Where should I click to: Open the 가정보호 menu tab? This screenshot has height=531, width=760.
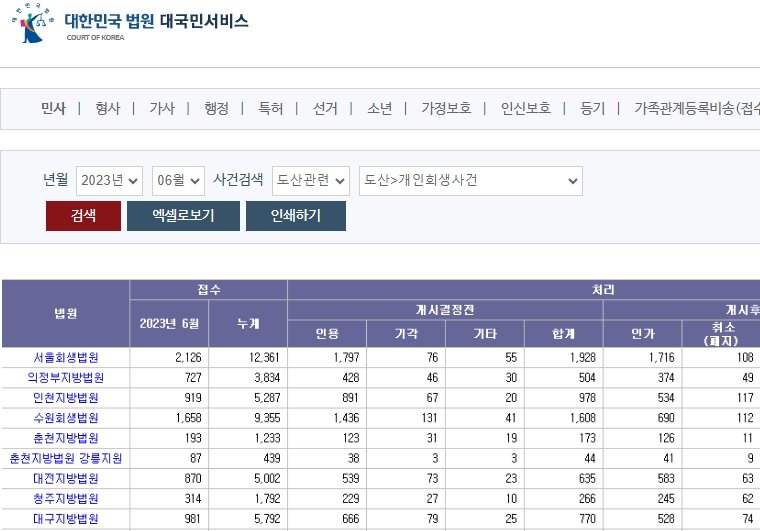tap(446, 108)
